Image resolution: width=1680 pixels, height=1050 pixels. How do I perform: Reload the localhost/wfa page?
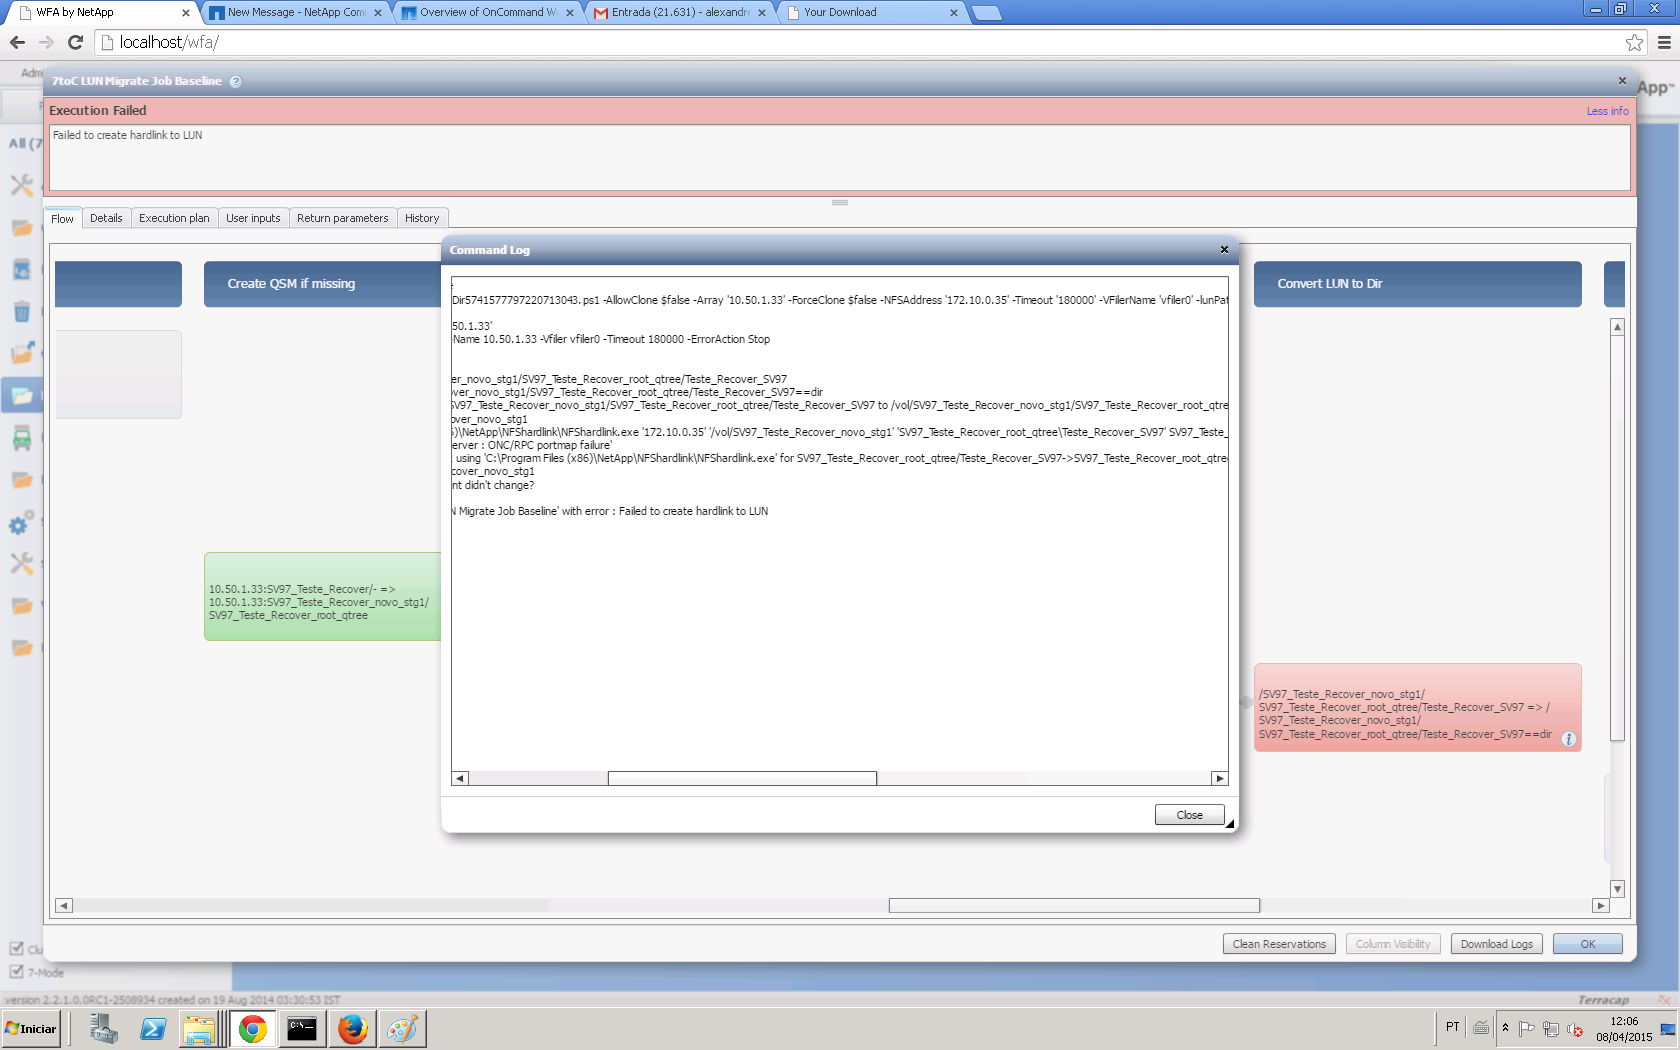point(75,42)
